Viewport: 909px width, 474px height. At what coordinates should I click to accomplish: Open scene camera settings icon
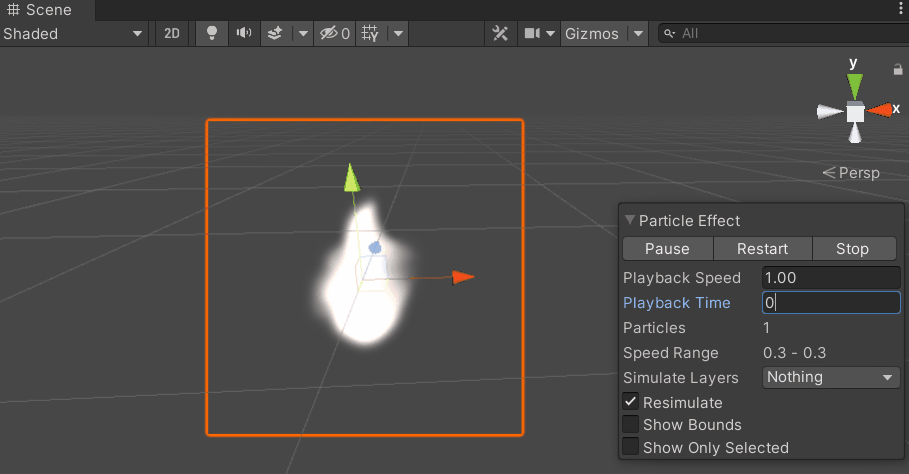pos(532,34)
